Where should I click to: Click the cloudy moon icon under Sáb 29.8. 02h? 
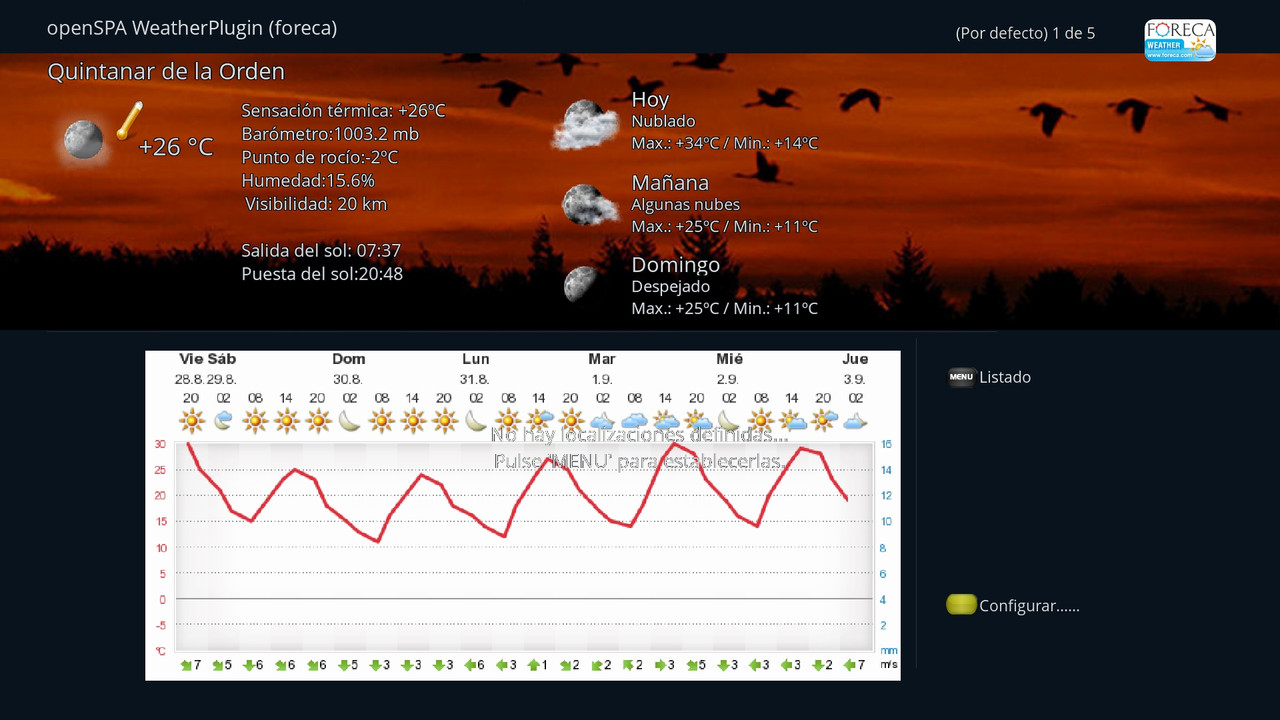(x=223, y=421)
